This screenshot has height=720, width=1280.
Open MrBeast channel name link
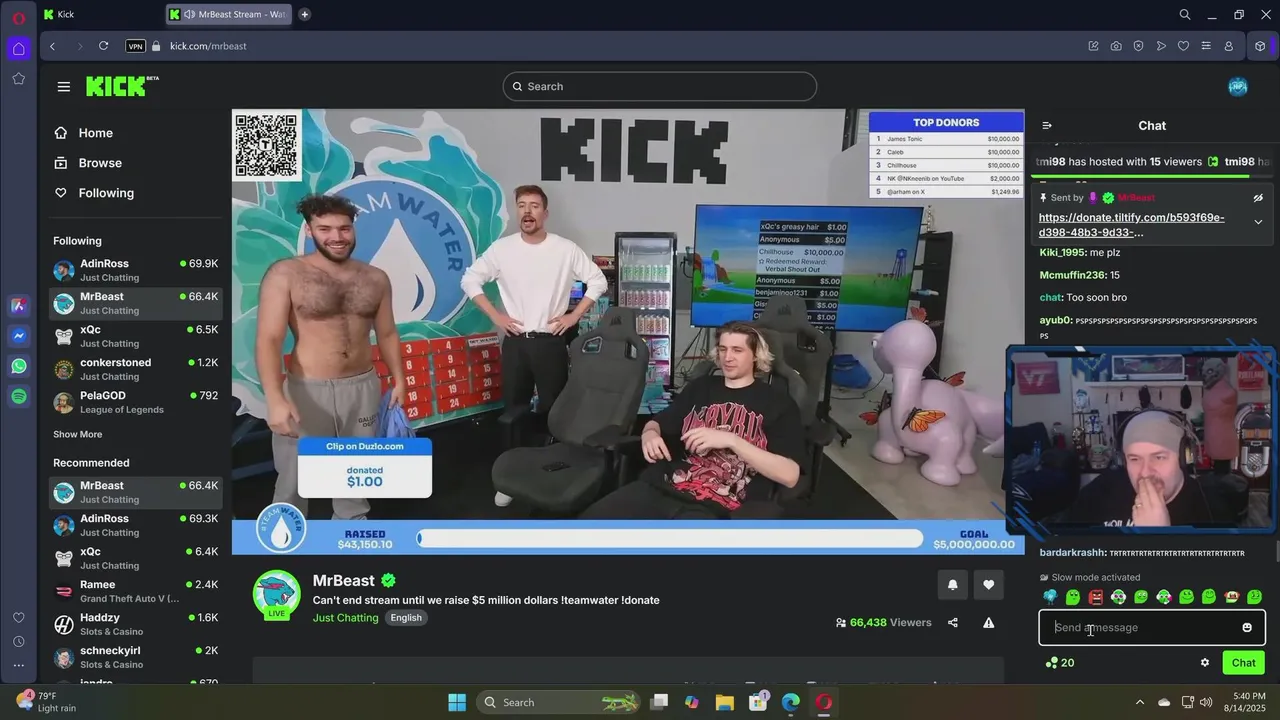(x=344, y=581)
